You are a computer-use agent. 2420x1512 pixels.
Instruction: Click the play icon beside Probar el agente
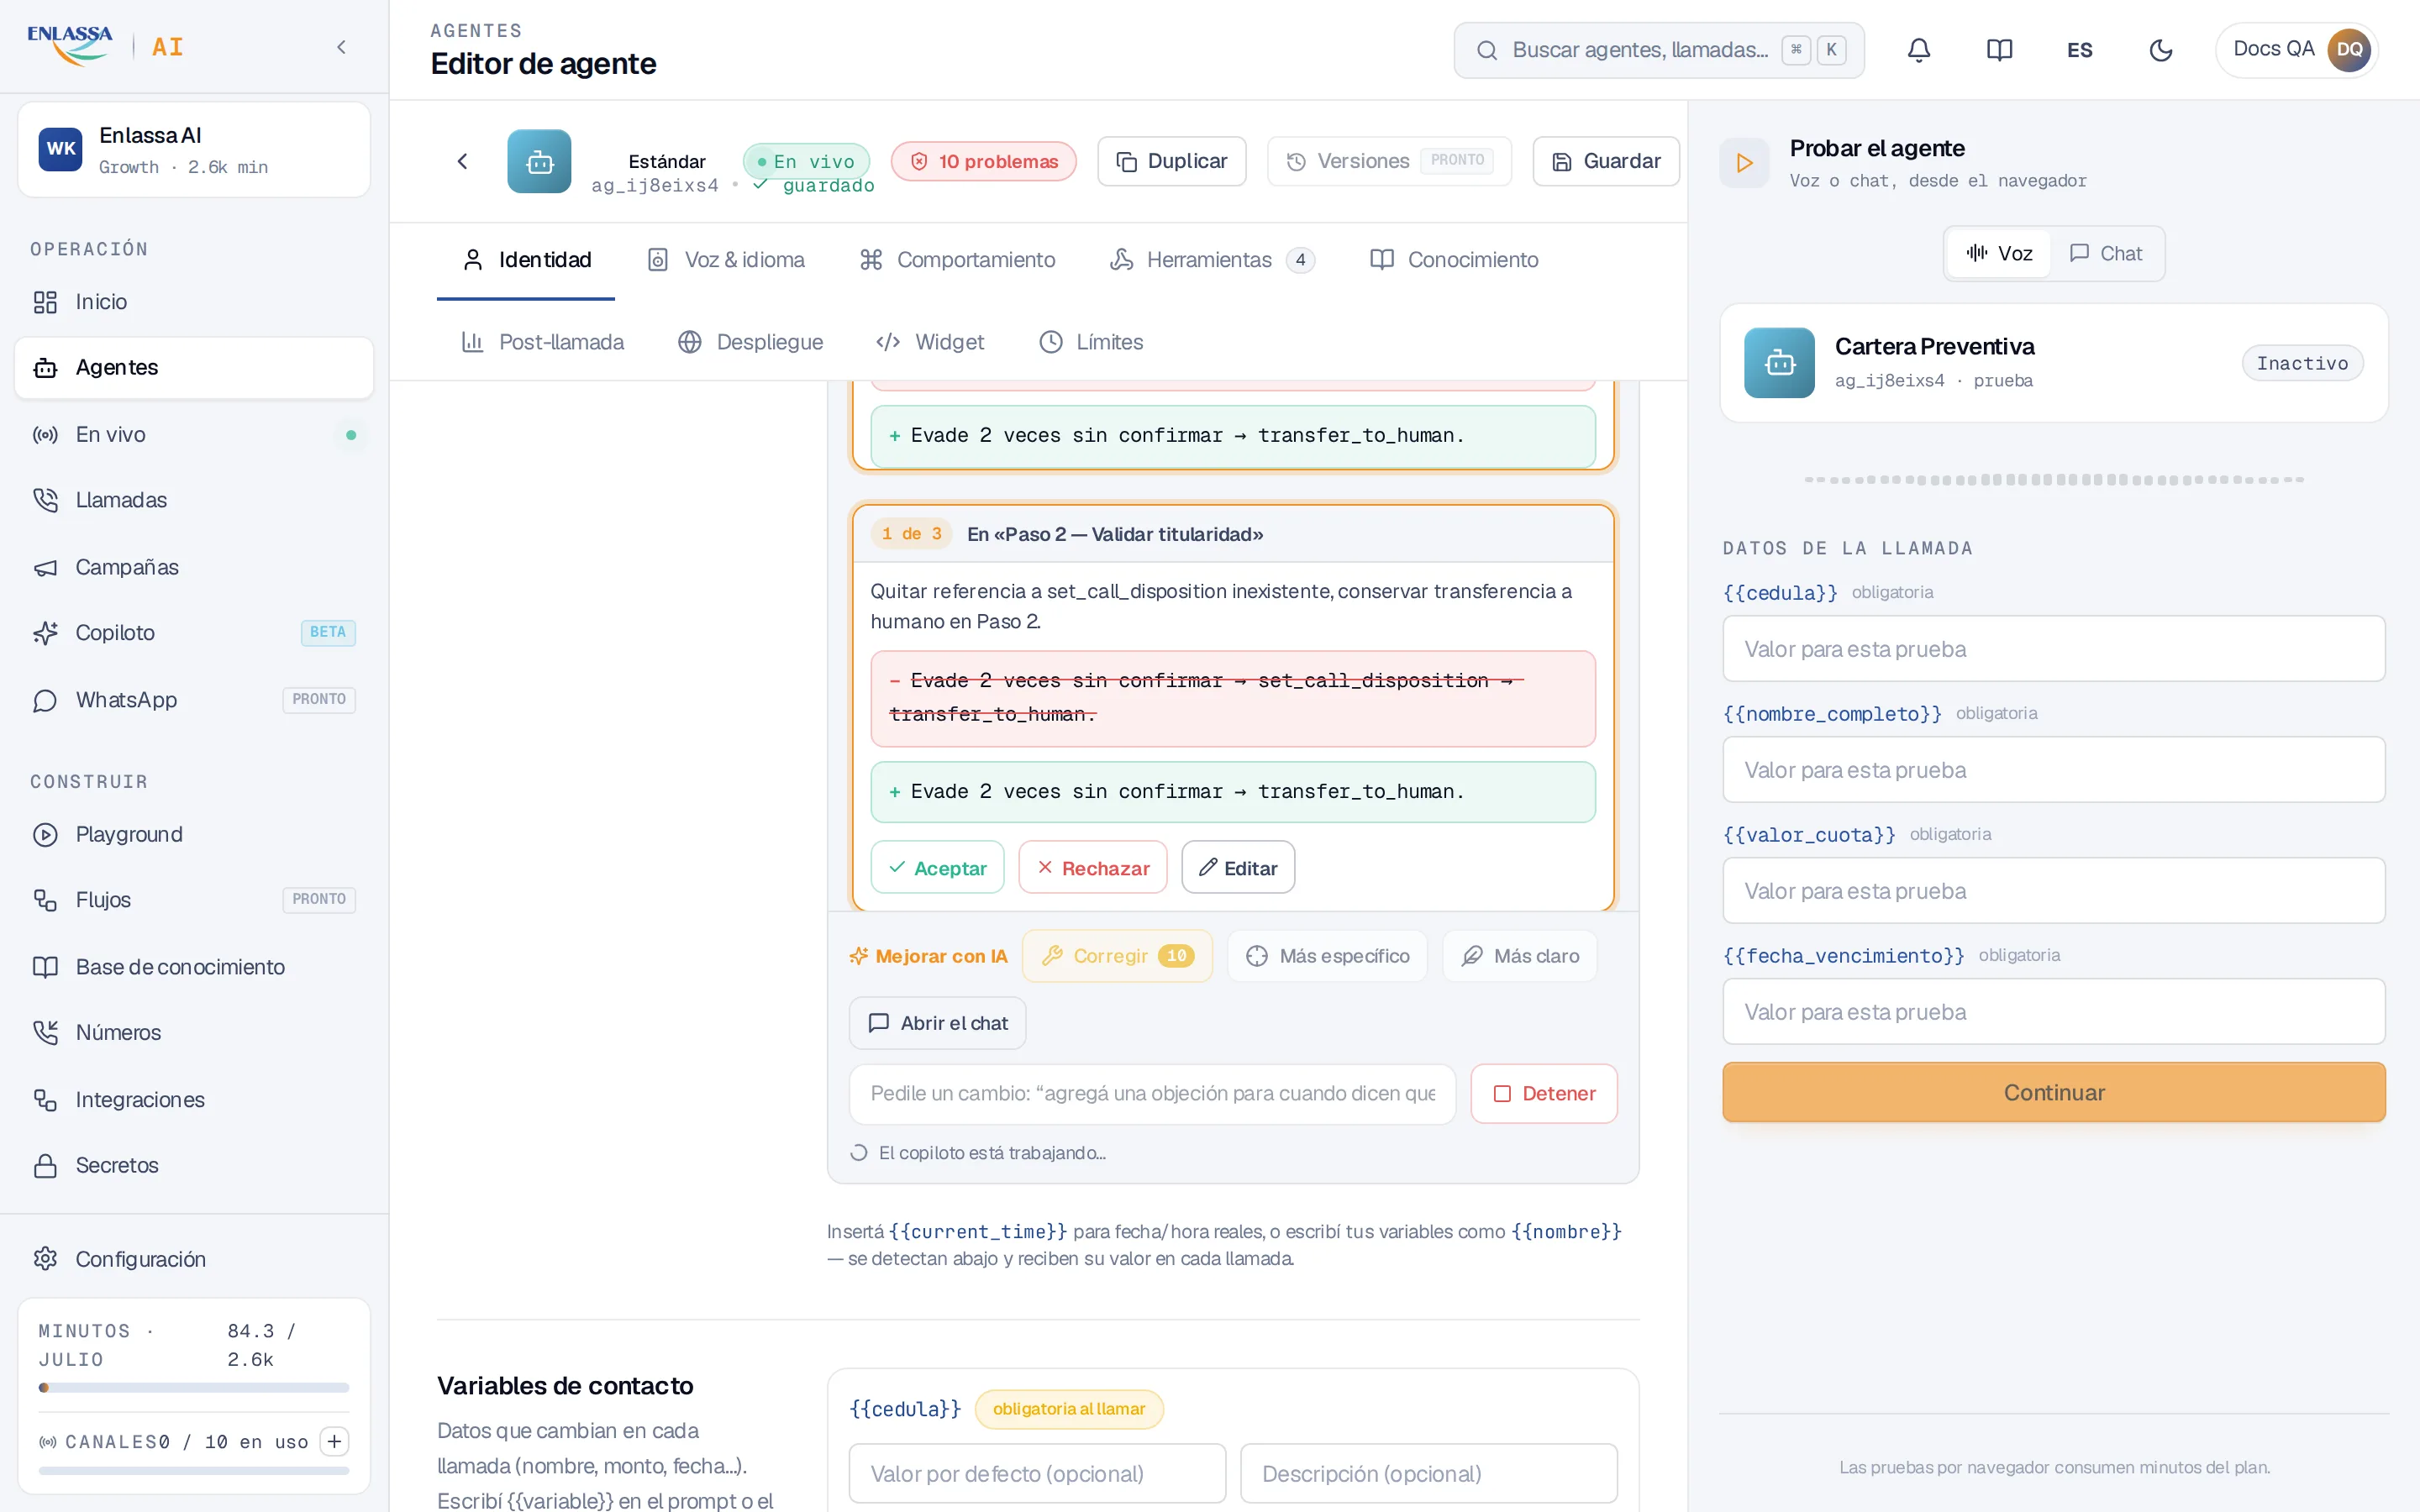click(1744, 162)
